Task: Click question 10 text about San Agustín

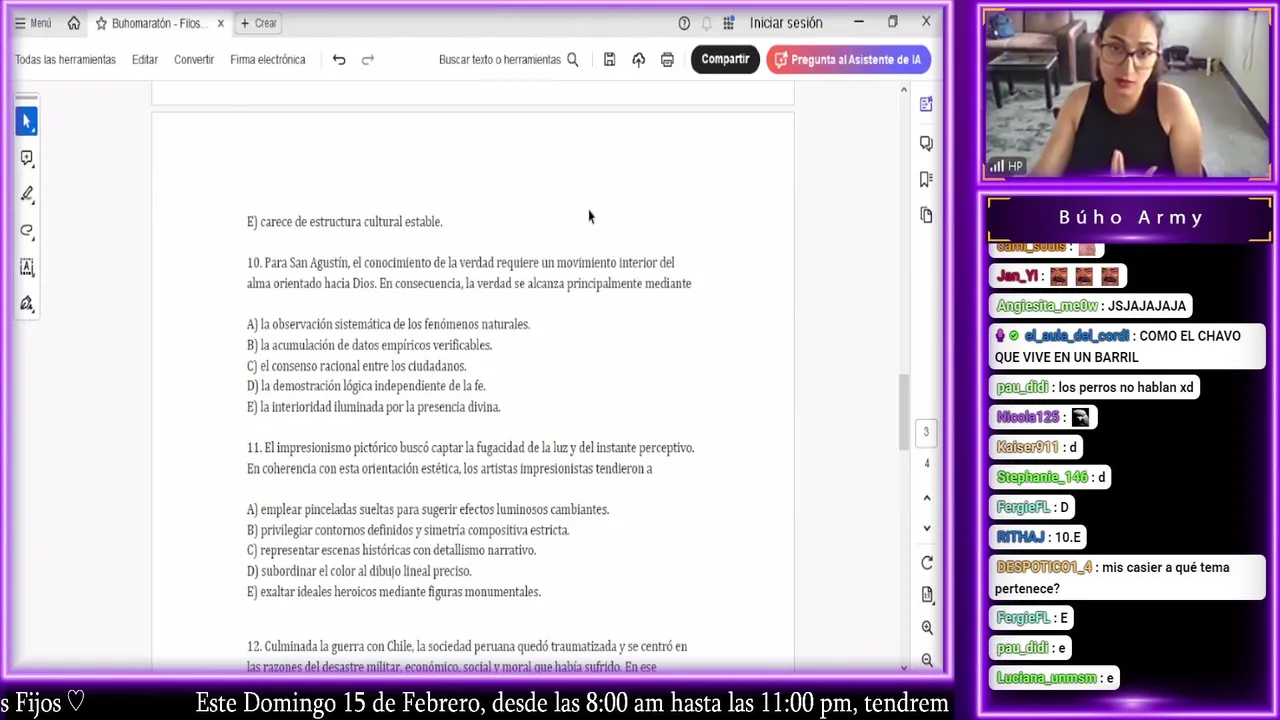Action: tap(469, 273)
